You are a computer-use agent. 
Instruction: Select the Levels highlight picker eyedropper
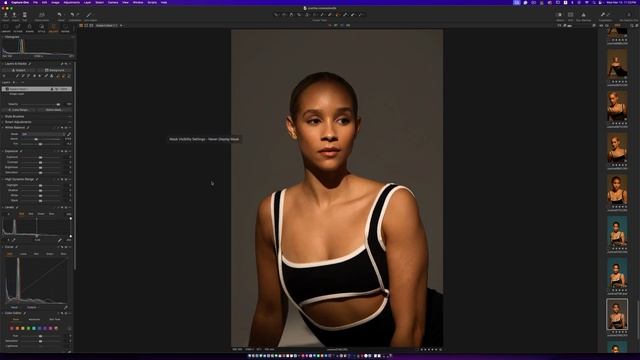60,240
